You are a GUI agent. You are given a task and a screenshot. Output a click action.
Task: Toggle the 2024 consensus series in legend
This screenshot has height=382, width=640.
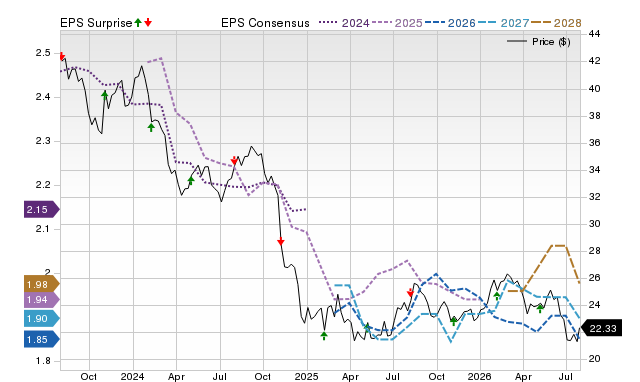click(x=344, y=23)
